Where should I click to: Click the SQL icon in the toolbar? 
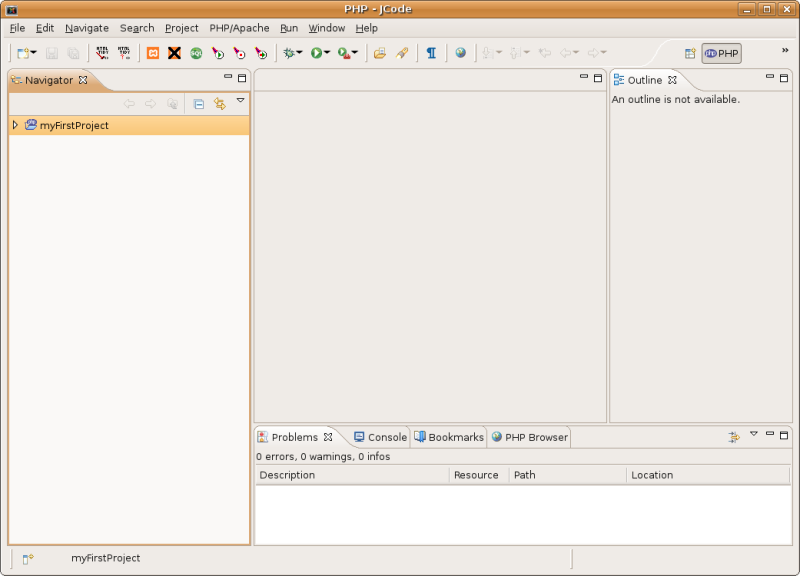(x=196, y=53)
